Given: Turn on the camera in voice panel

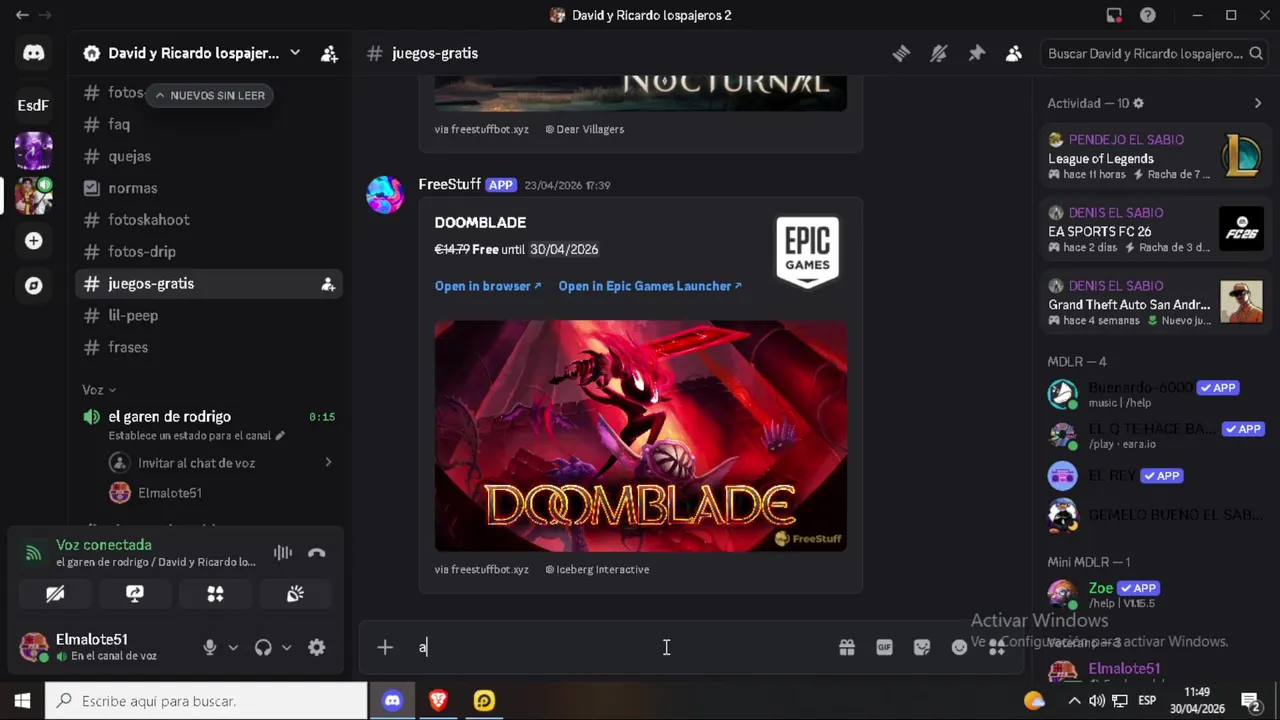Looking at the screenshot, I should click(x=55, y=594).
